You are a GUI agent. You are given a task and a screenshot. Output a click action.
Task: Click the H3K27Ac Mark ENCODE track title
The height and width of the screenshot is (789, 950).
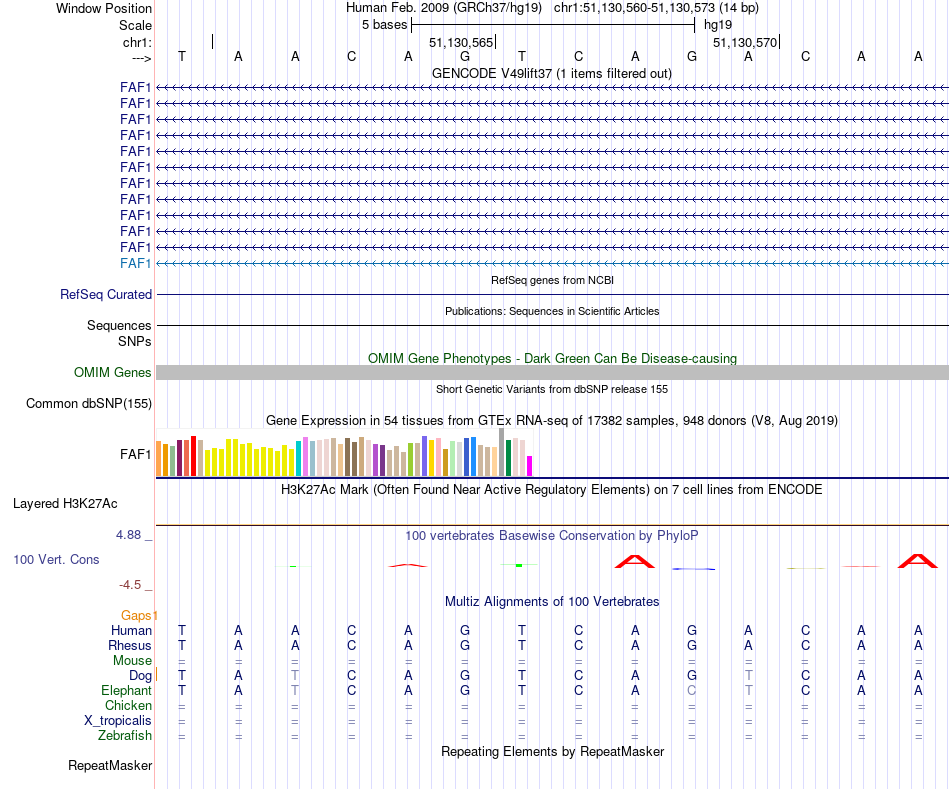(x=551, y=490)
